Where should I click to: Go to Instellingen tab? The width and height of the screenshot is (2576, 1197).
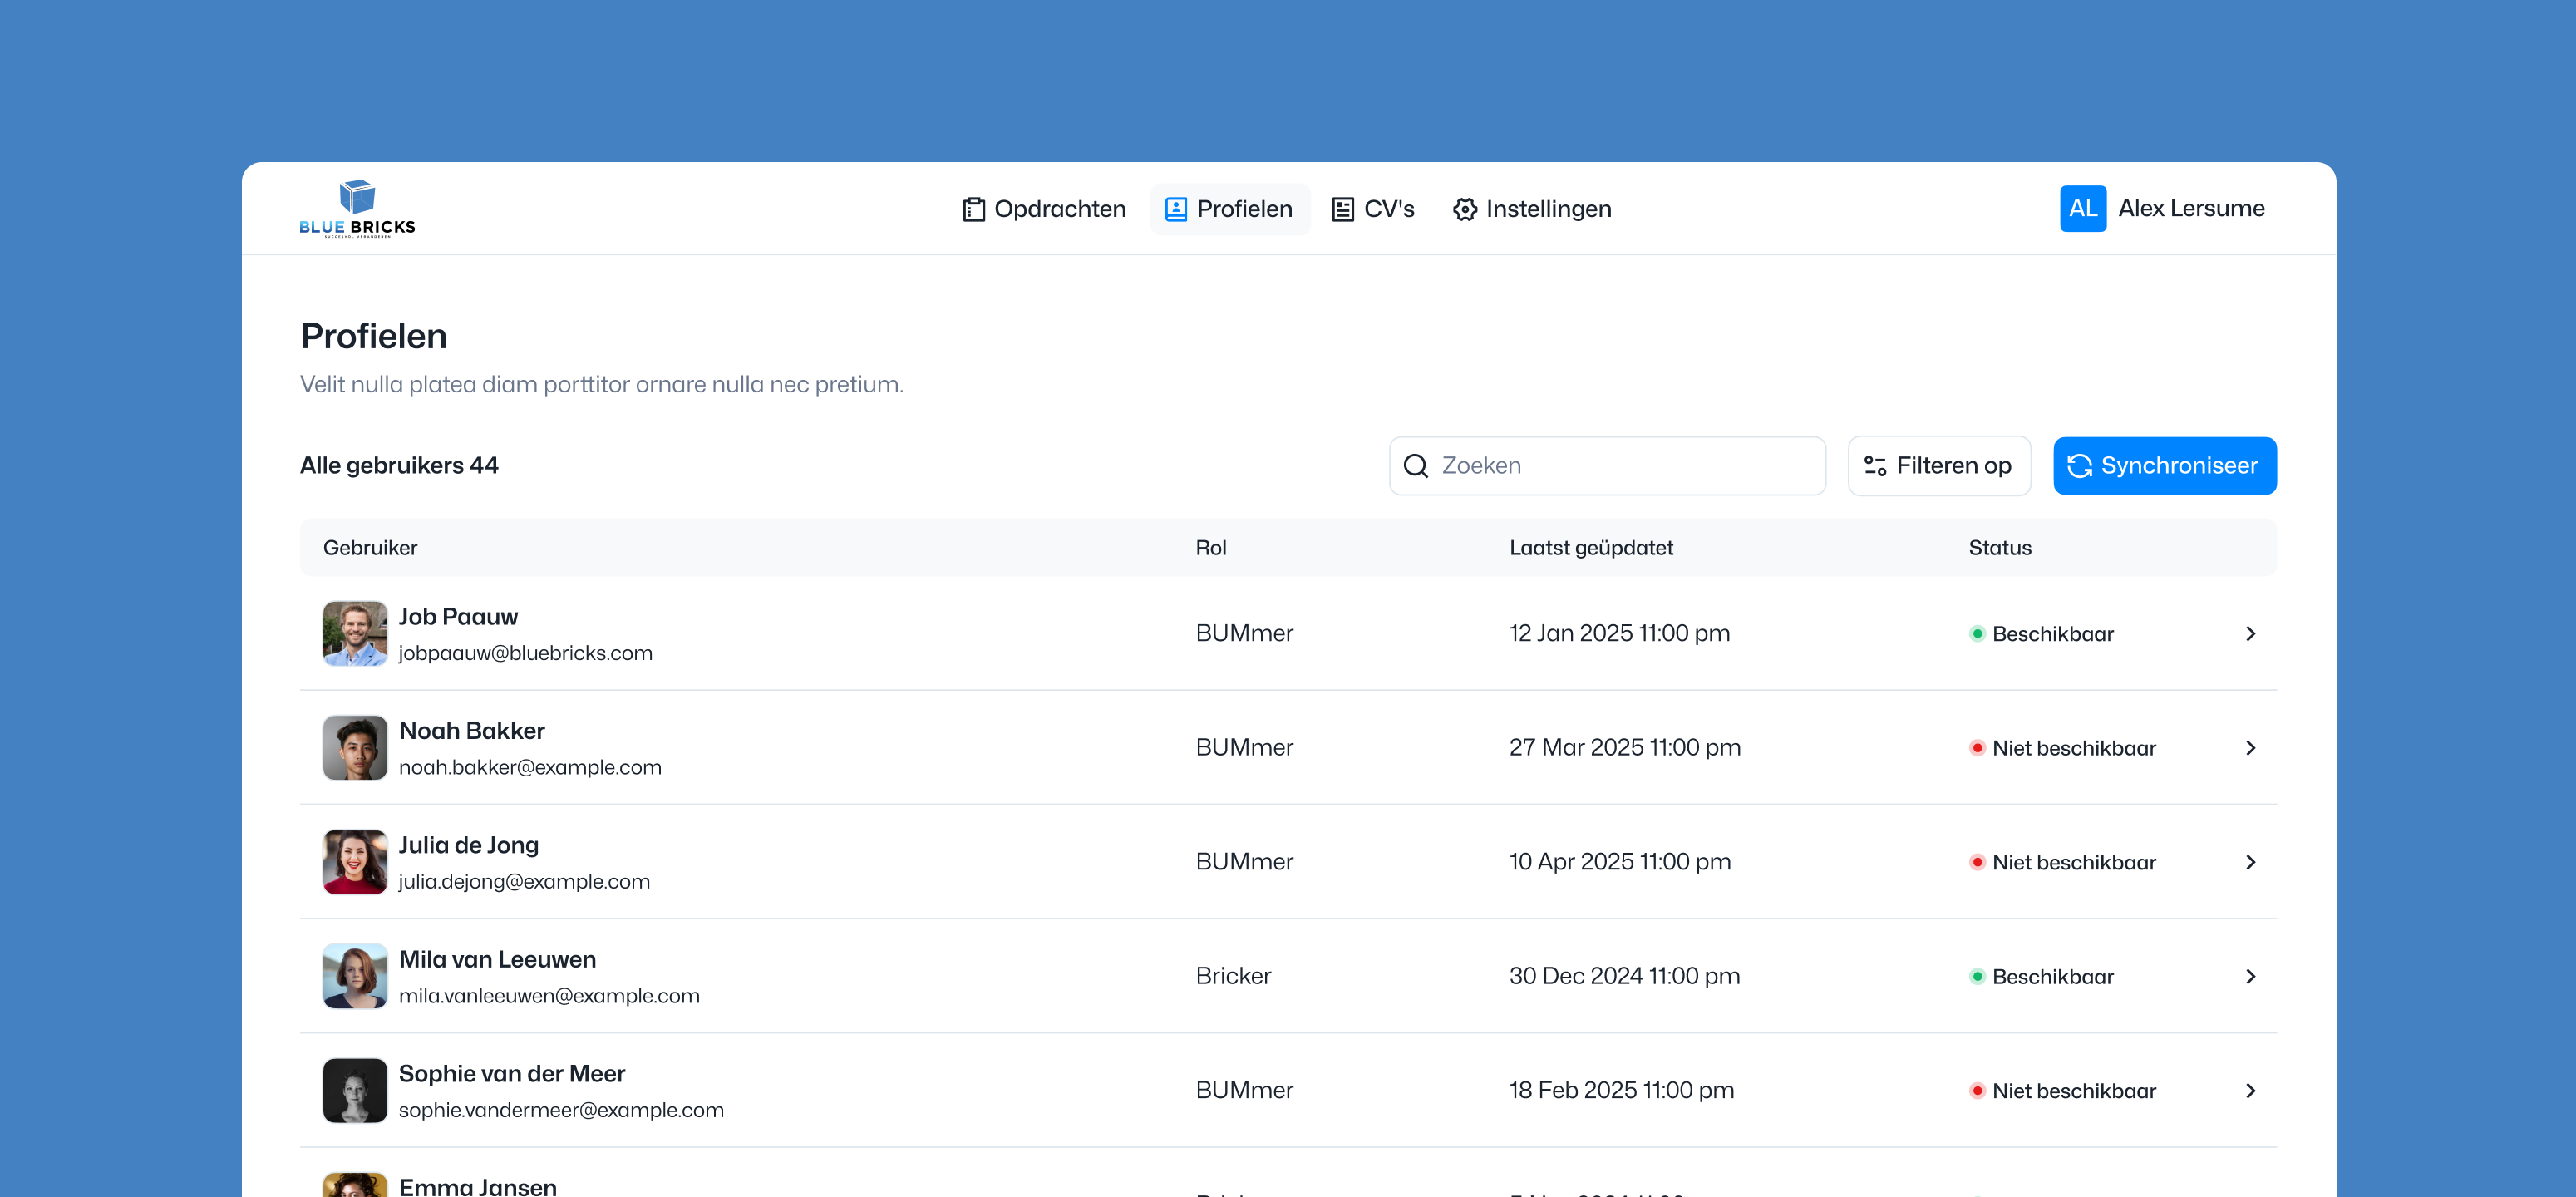point(1532,209)
